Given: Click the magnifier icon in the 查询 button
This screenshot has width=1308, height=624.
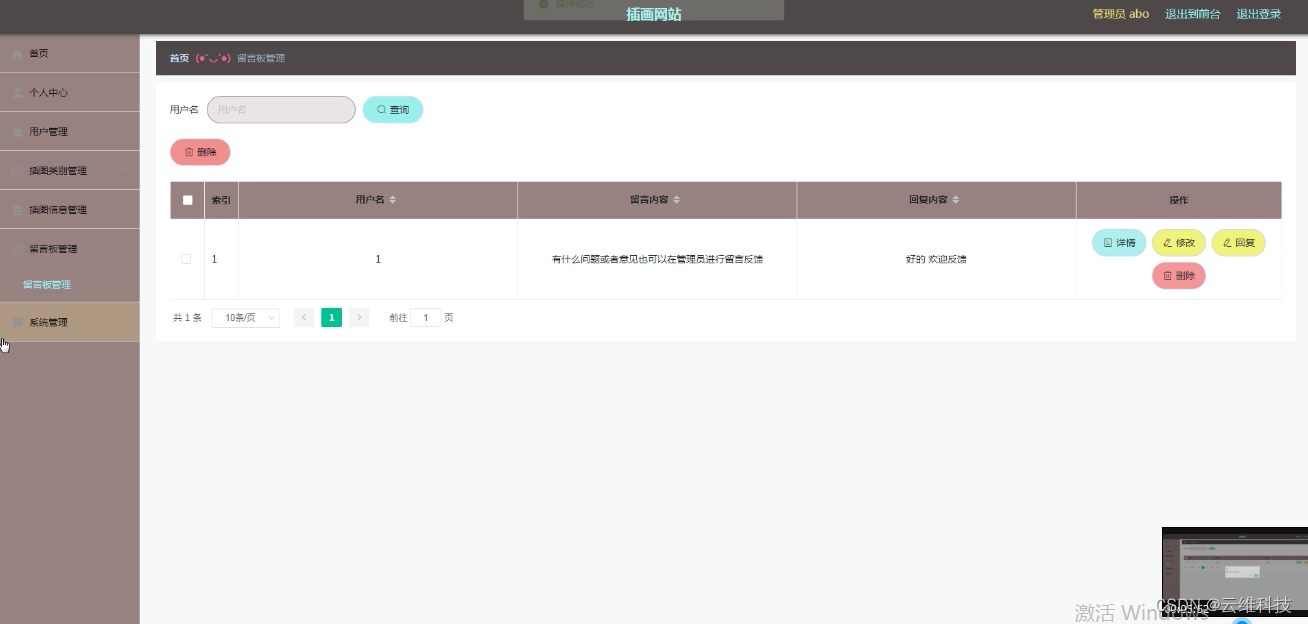Looking at the screenshot, I should (x=381, y=110).
